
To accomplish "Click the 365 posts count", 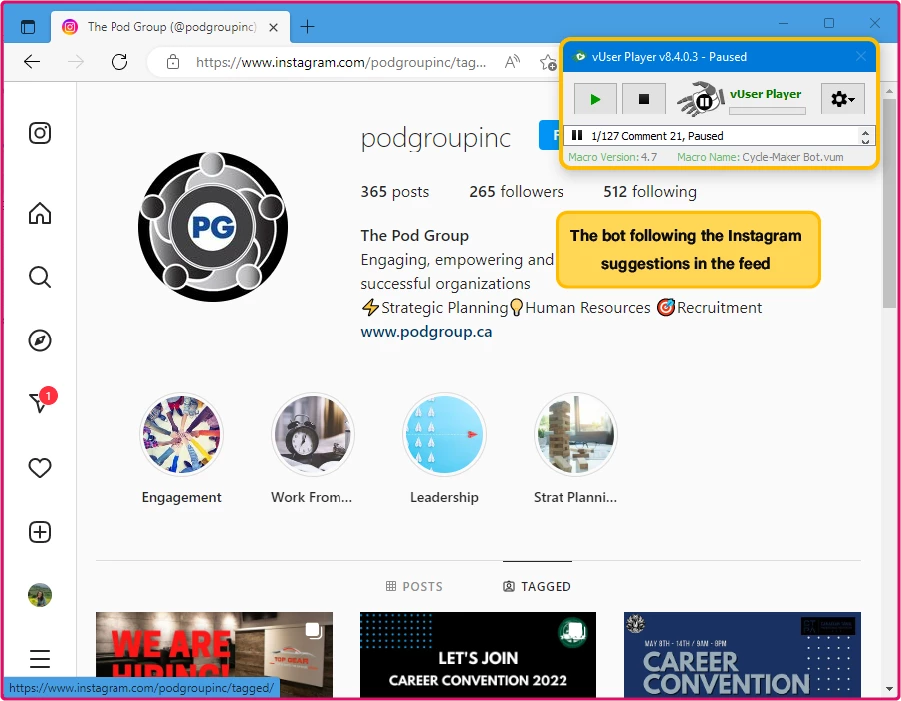I will click(394, 191).
